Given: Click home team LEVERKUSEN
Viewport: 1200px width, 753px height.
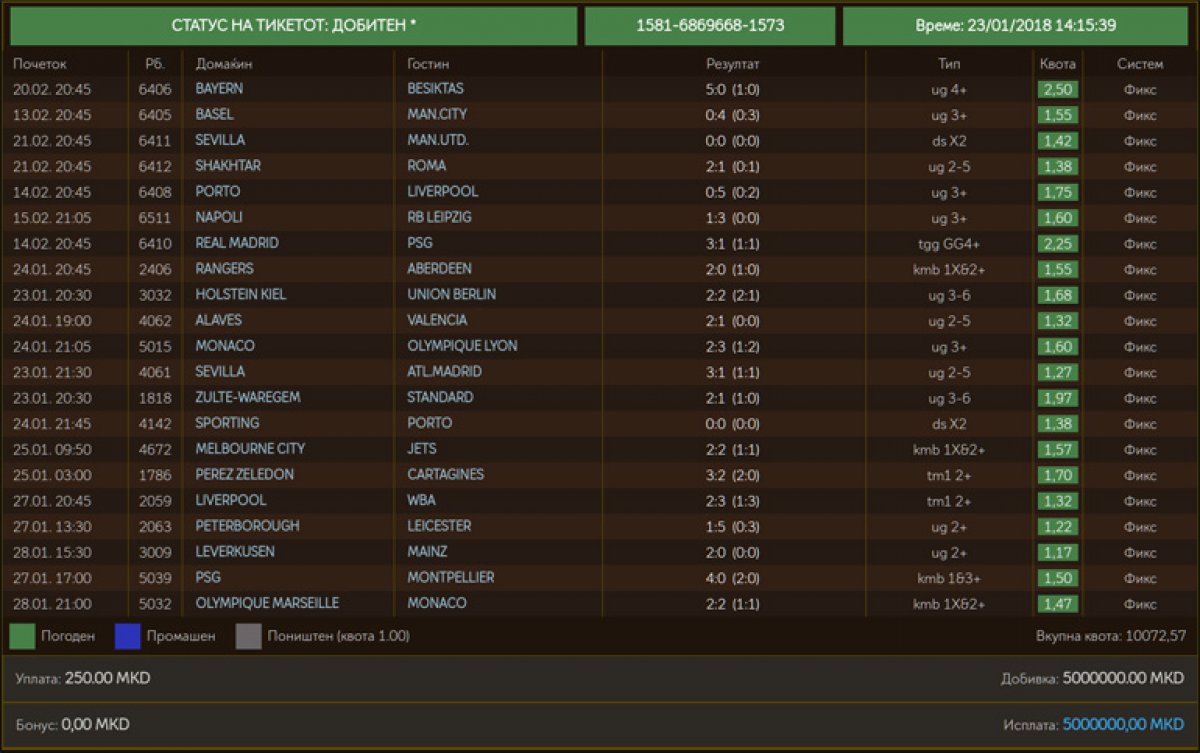Looking at the screenshot, I should pos(235,552).
